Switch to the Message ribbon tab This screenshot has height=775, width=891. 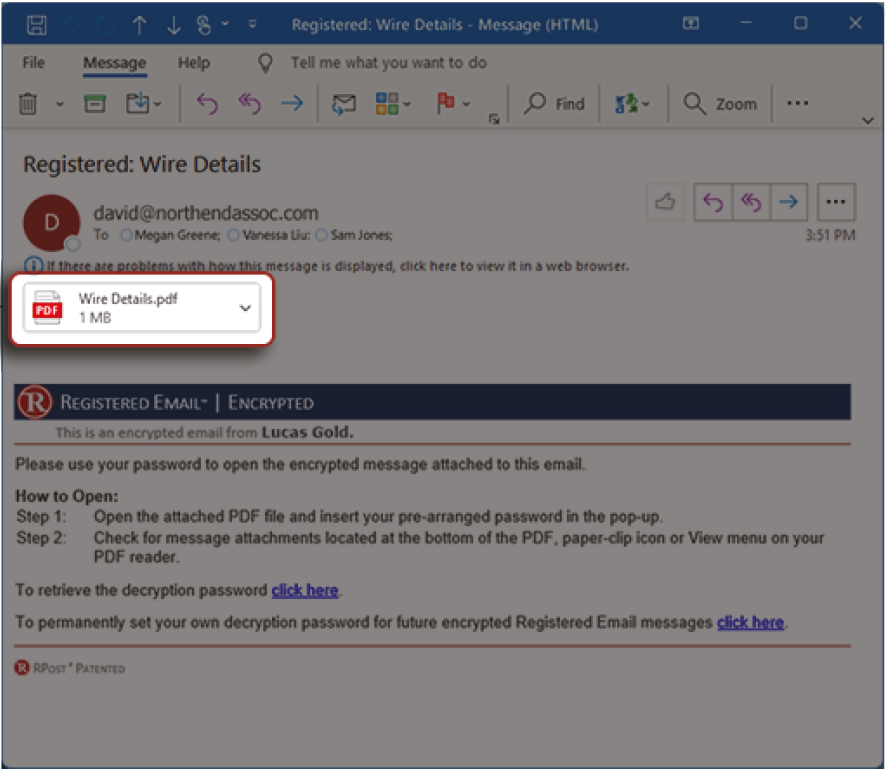114,62
